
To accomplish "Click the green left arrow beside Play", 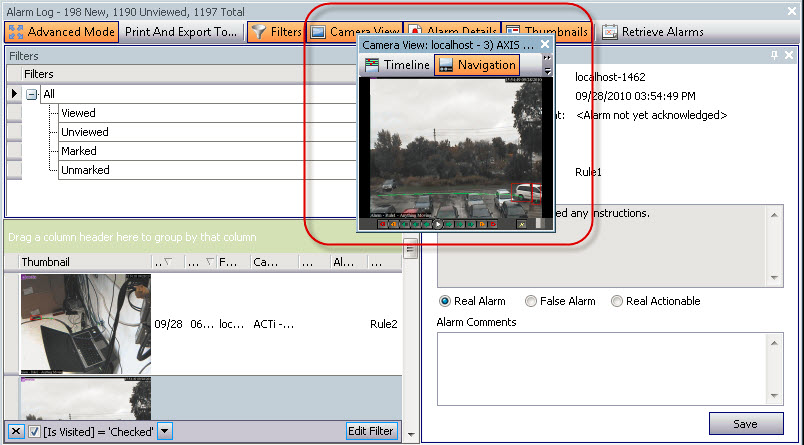I will click(427, 224).
